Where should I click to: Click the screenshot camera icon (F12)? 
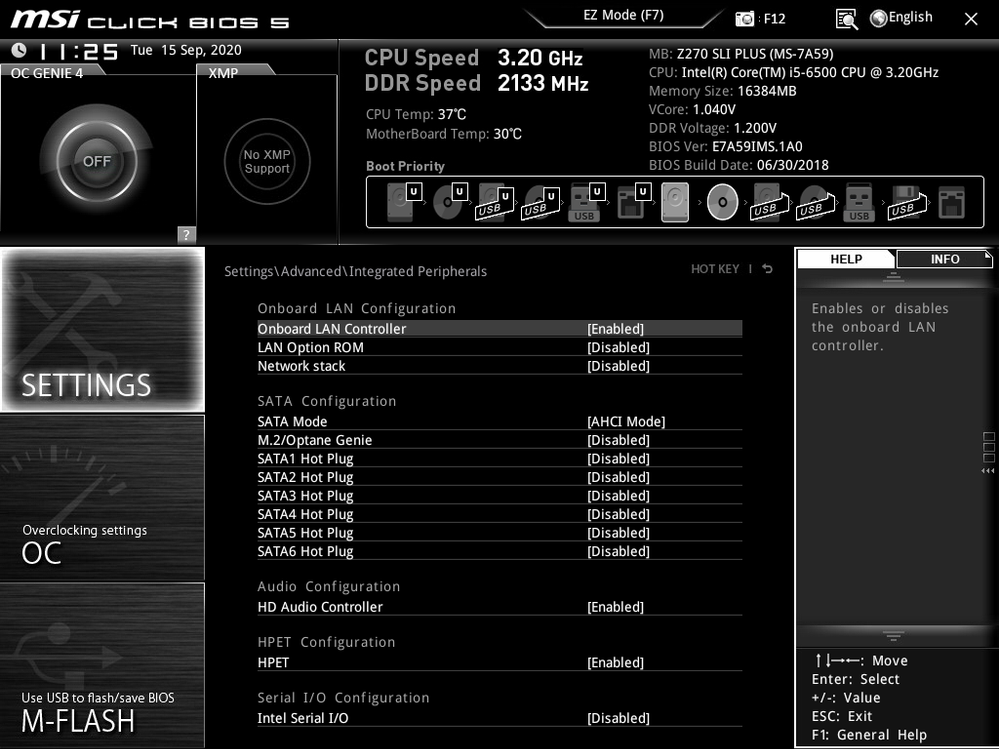pos(745,18)
